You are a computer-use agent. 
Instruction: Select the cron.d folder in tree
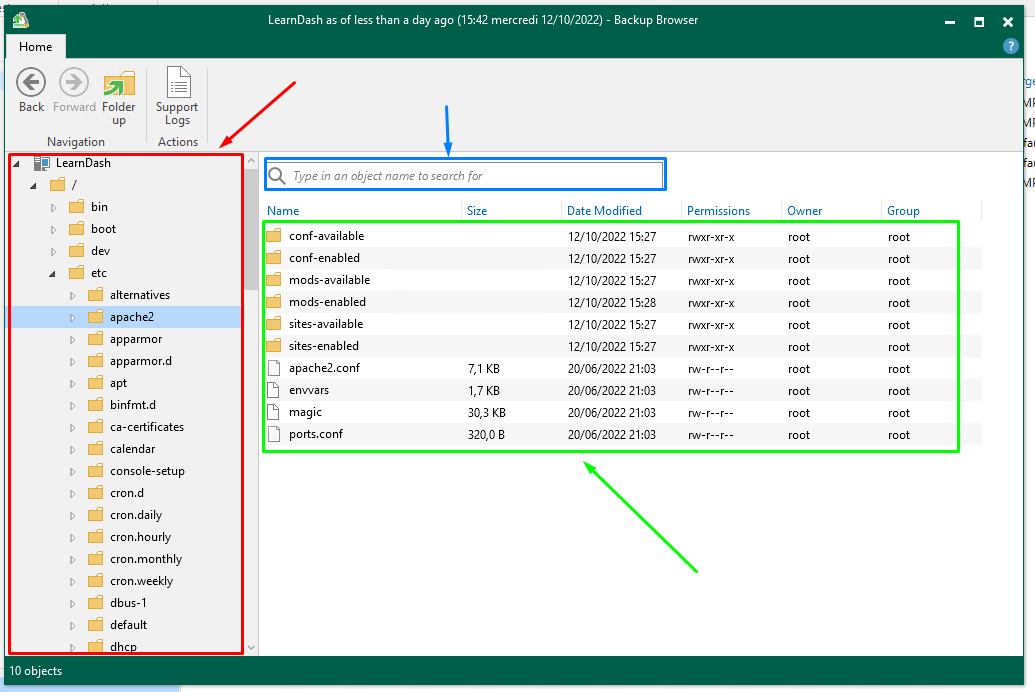click(127, 493)
